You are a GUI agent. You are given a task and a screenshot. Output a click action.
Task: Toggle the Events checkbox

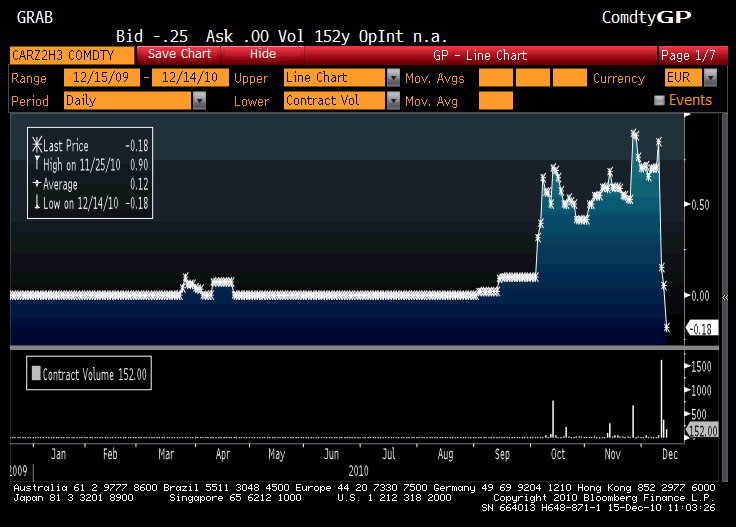point(659,100)
